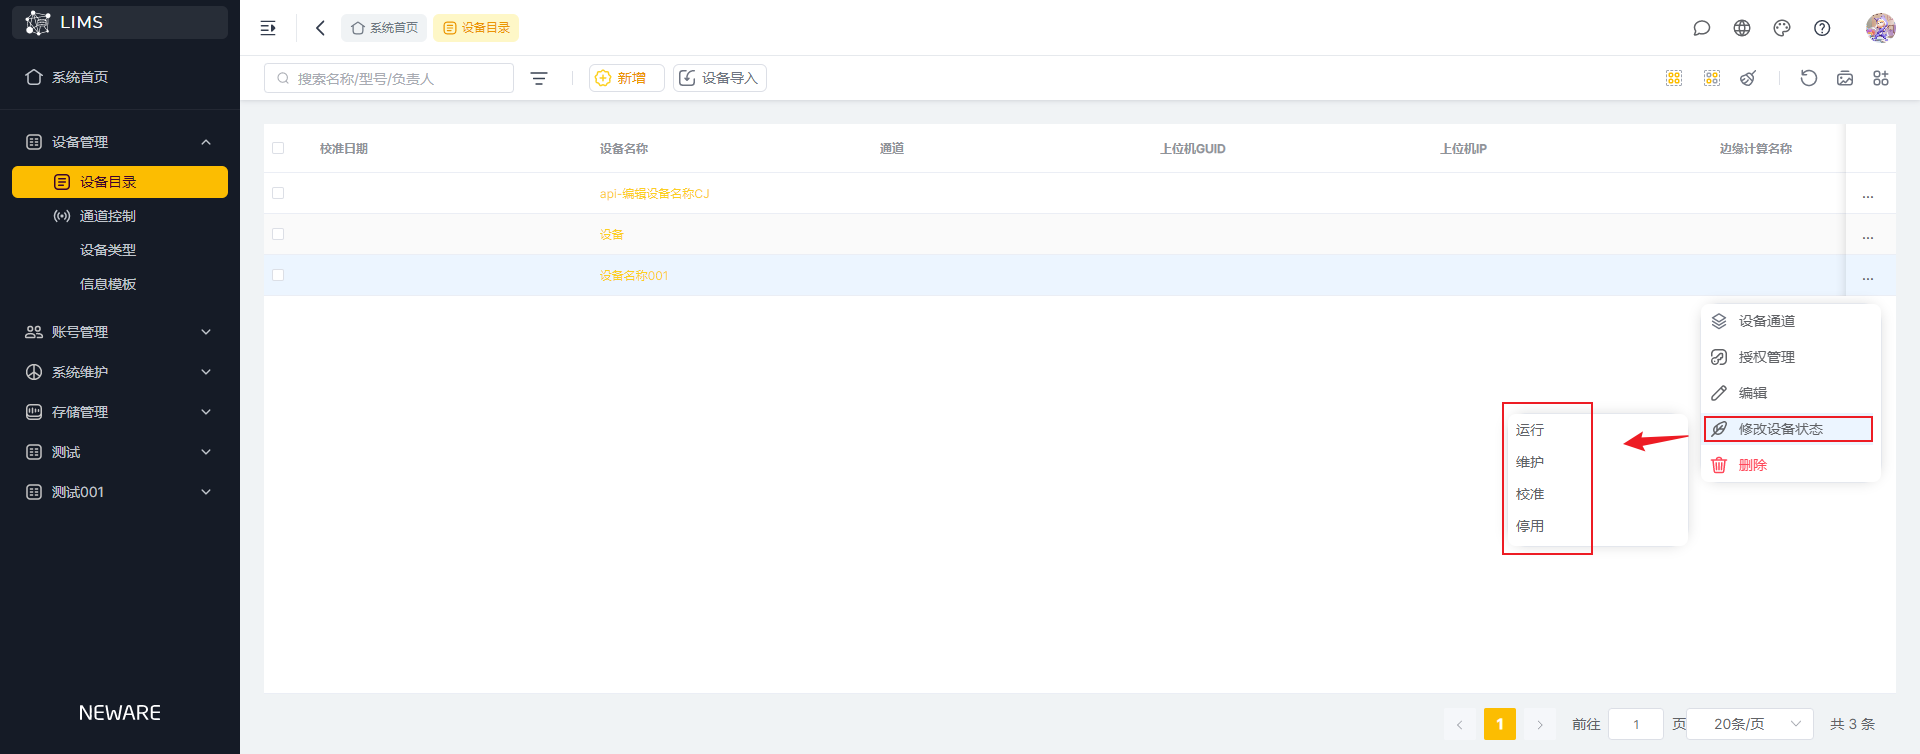Image resolution: width=1920 pixels, height=754 pixels.
Task: Click the 设备导入 button
Action: pos(720,78)
